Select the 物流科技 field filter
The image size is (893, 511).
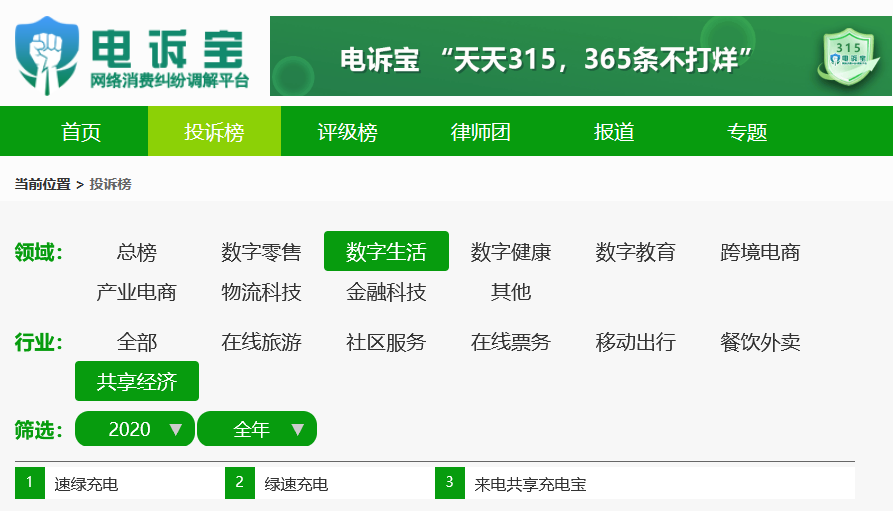click(261, 292)
